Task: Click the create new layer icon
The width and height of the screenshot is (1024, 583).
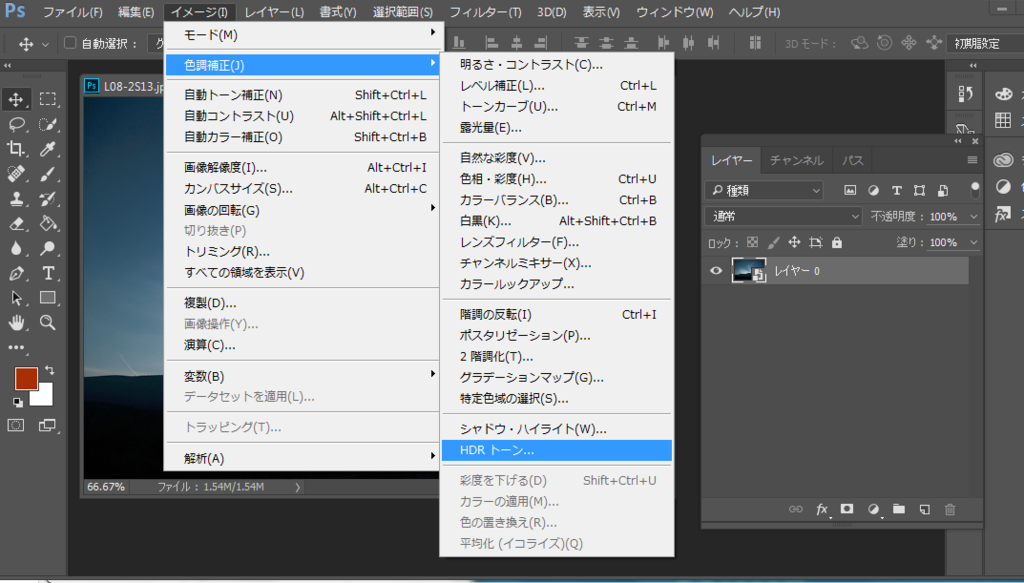Action: click(924, 509)
